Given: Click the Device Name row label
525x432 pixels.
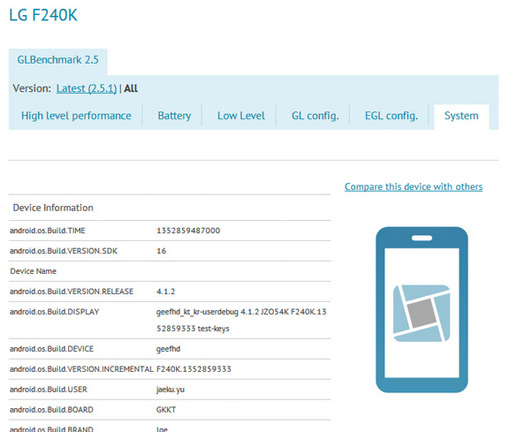Looking at the screenshot, I should 33,271.
